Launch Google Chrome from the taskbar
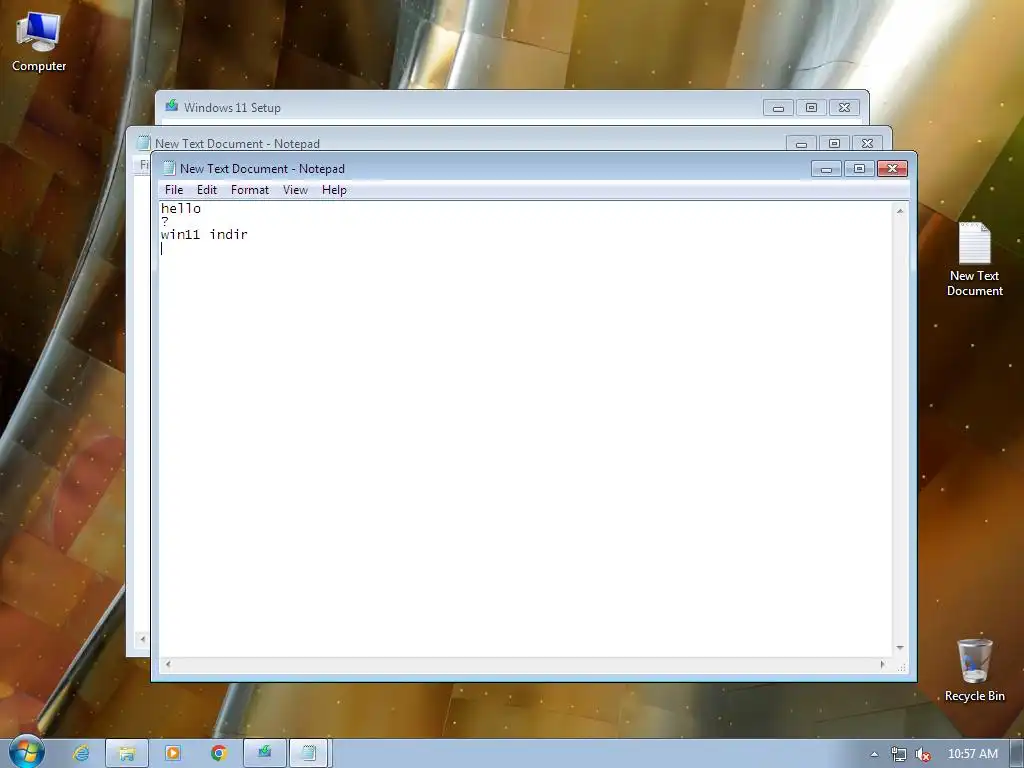Screen dimensions: 1024x768 pos(219,753)
